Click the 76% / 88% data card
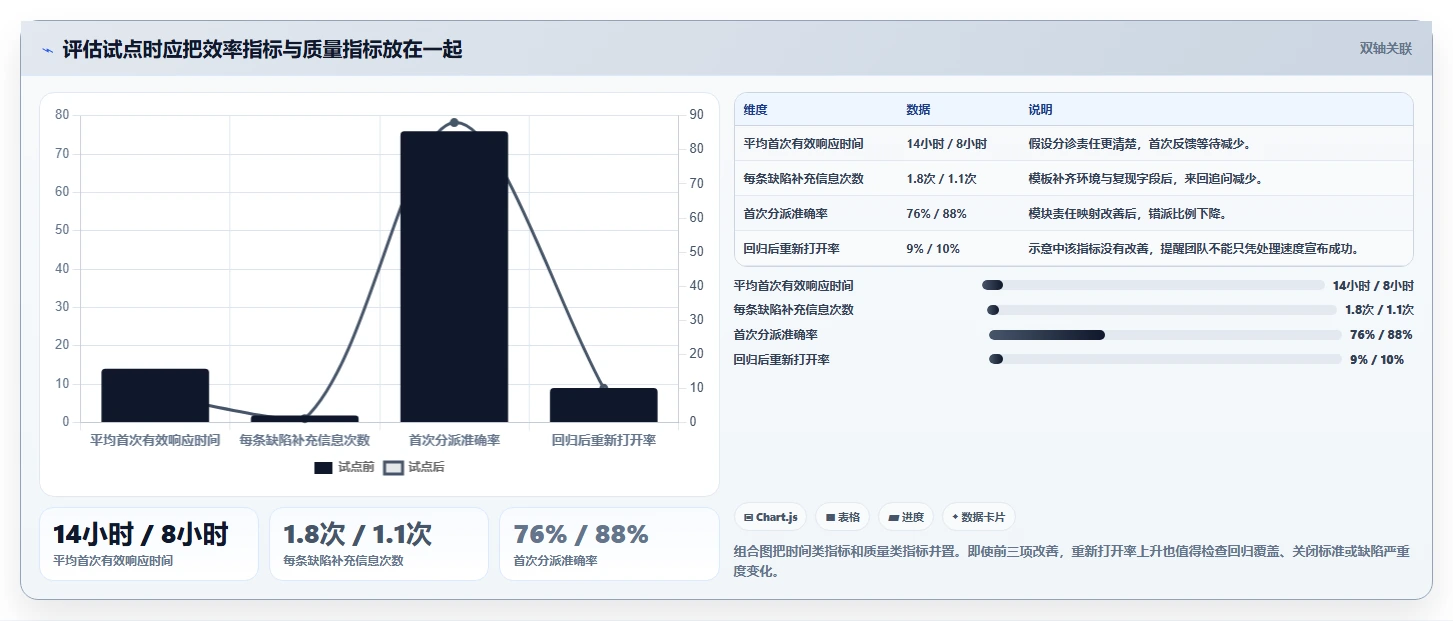 point(609,544)
